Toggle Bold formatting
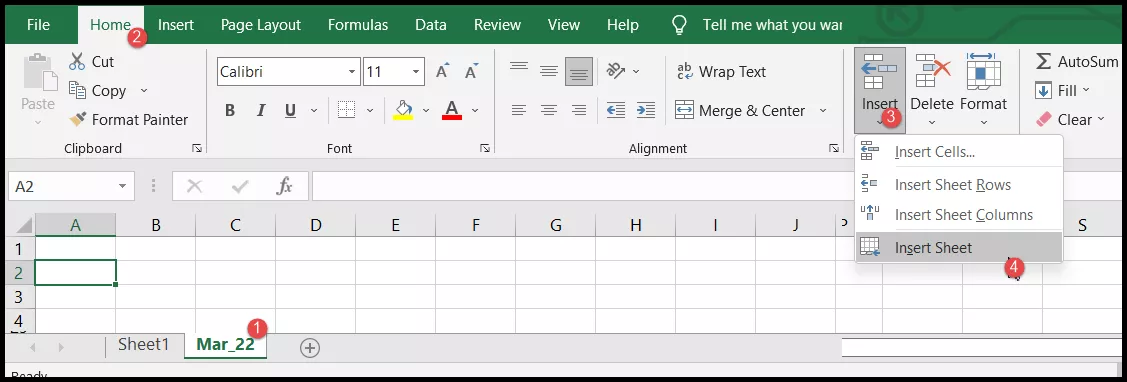 230,111
